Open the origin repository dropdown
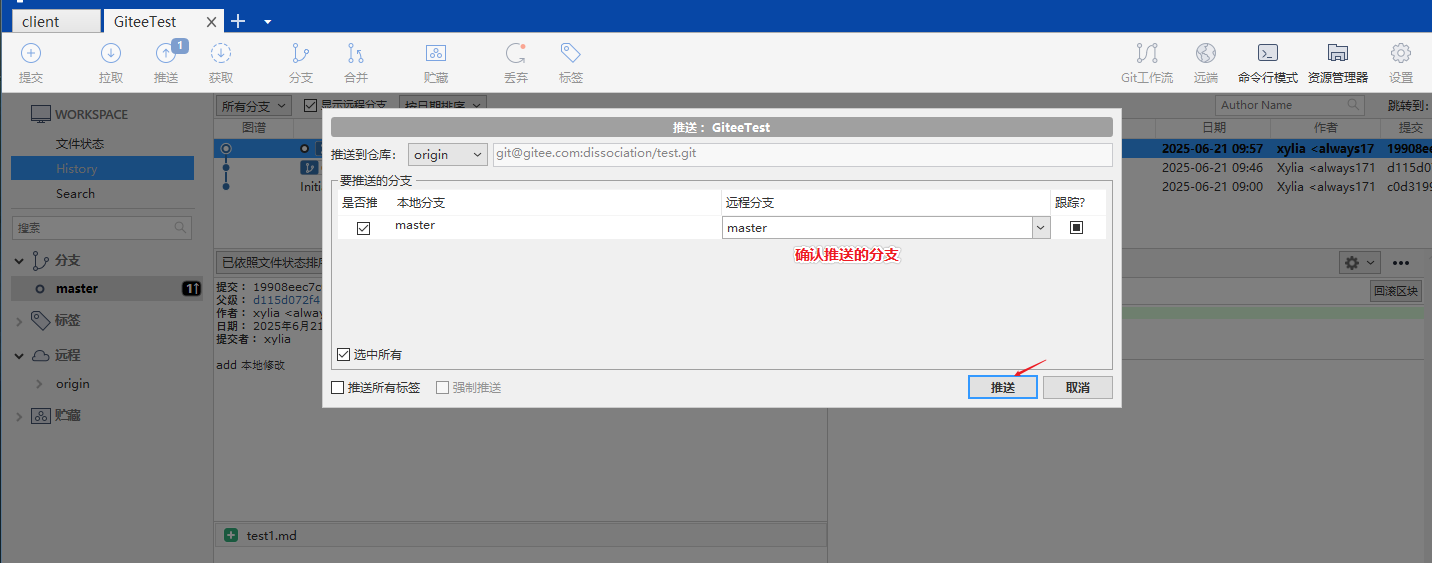Viewport: 1432px width, 563px height. [447, 155]
